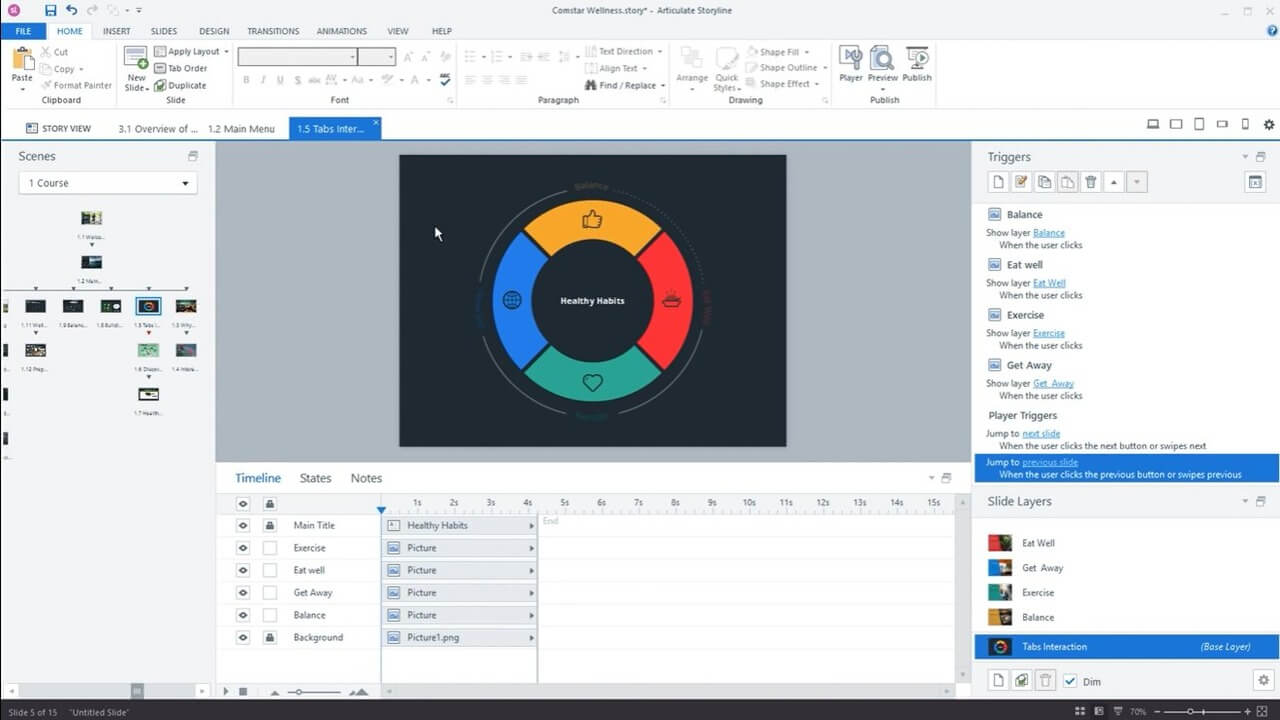The image size is (1280, 720).
Task: Duplicate the selected slide layer
Action: [x=1021, y=680]
